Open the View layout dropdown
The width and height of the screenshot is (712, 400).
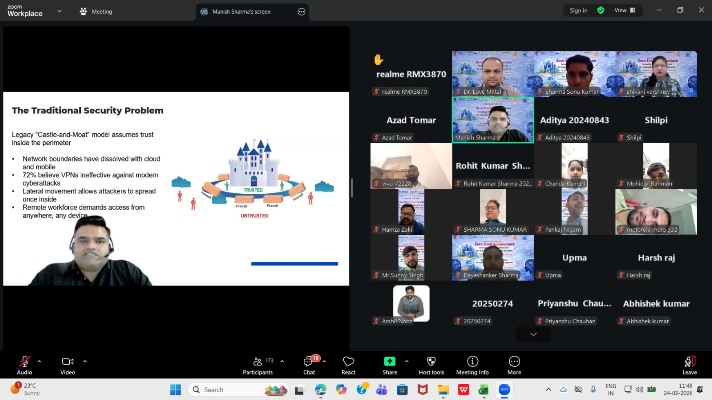point(624,10)
